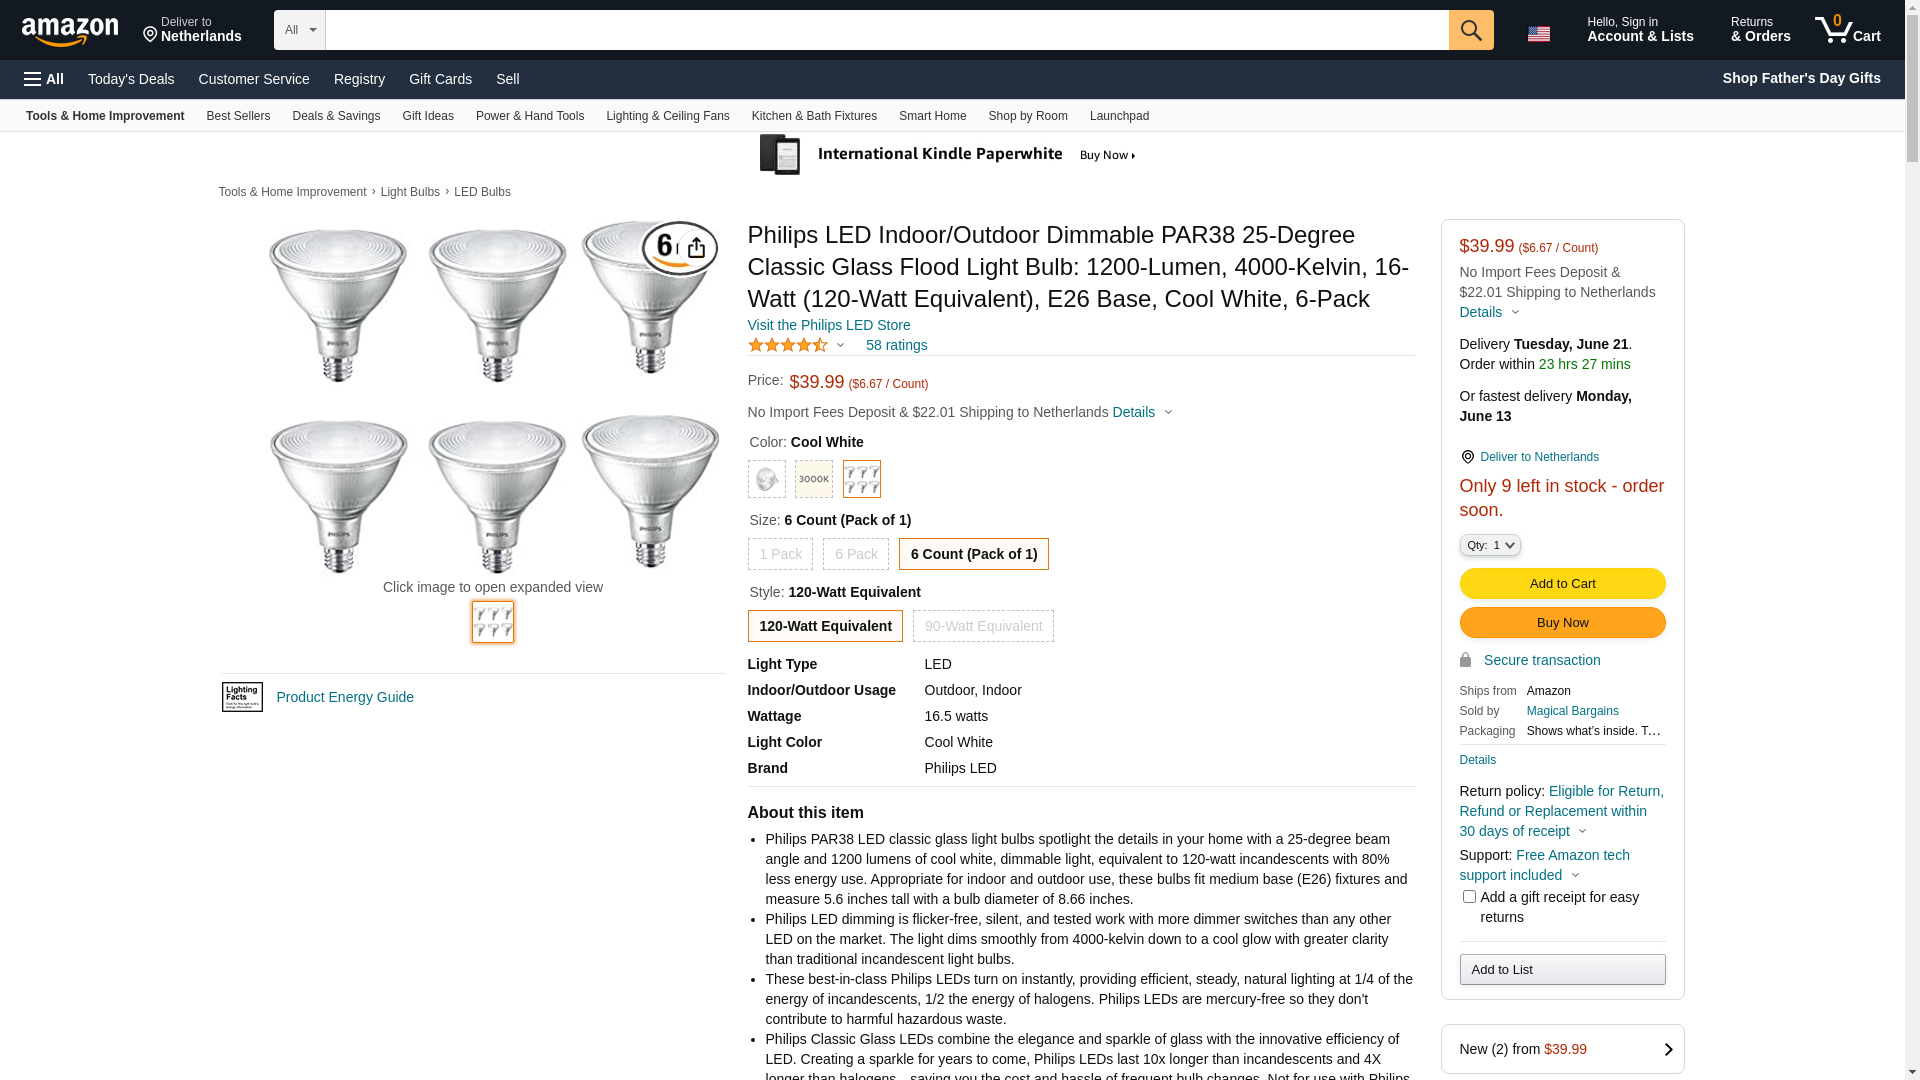The width and height of the screenshot is (1920, 1080).
Task: Visit the Philips LED Store link
Action: (828, 325)
